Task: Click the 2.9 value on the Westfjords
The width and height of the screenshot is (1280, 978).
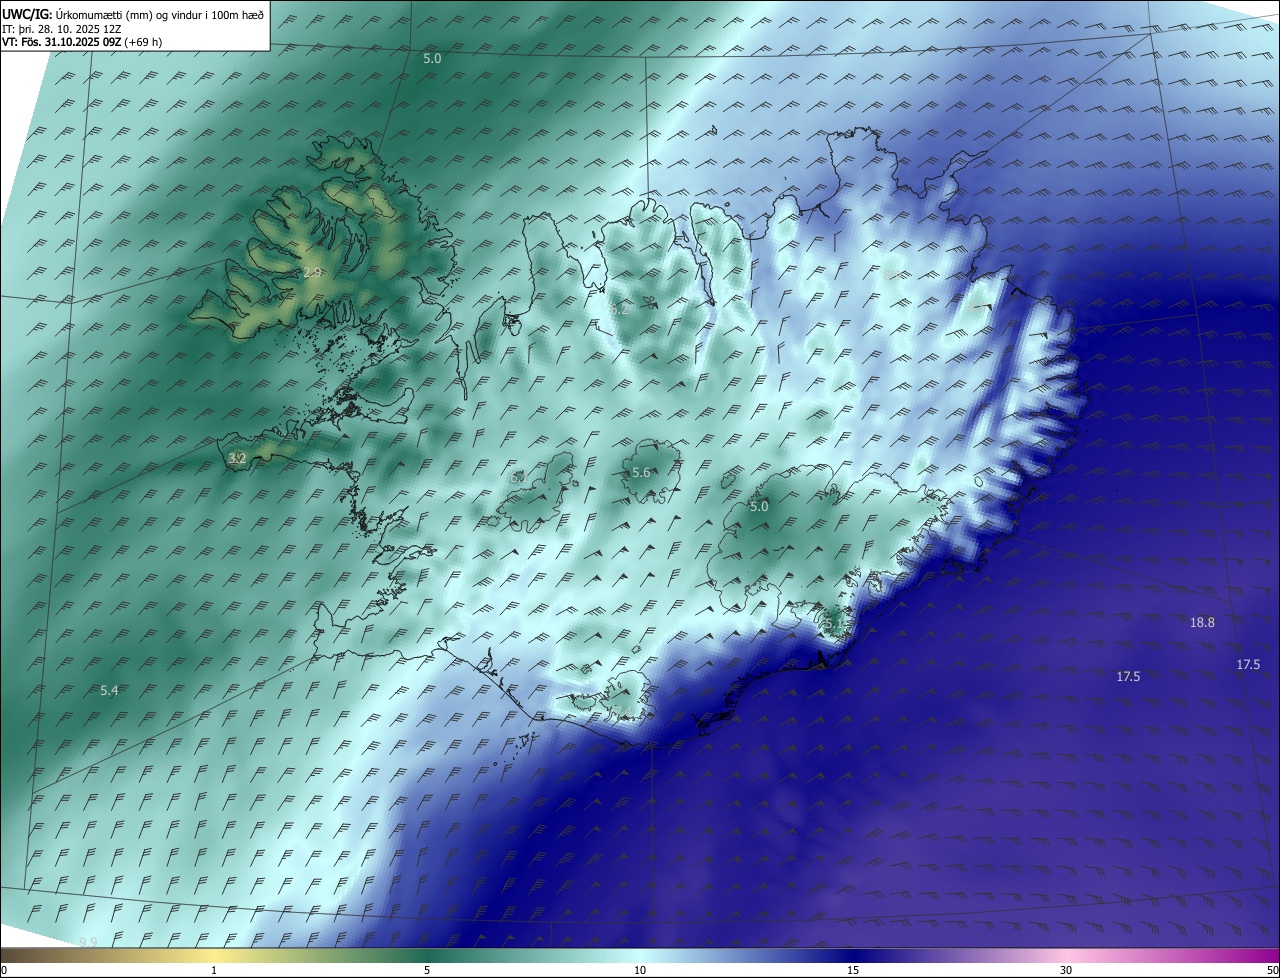Action: coord(313,272)
